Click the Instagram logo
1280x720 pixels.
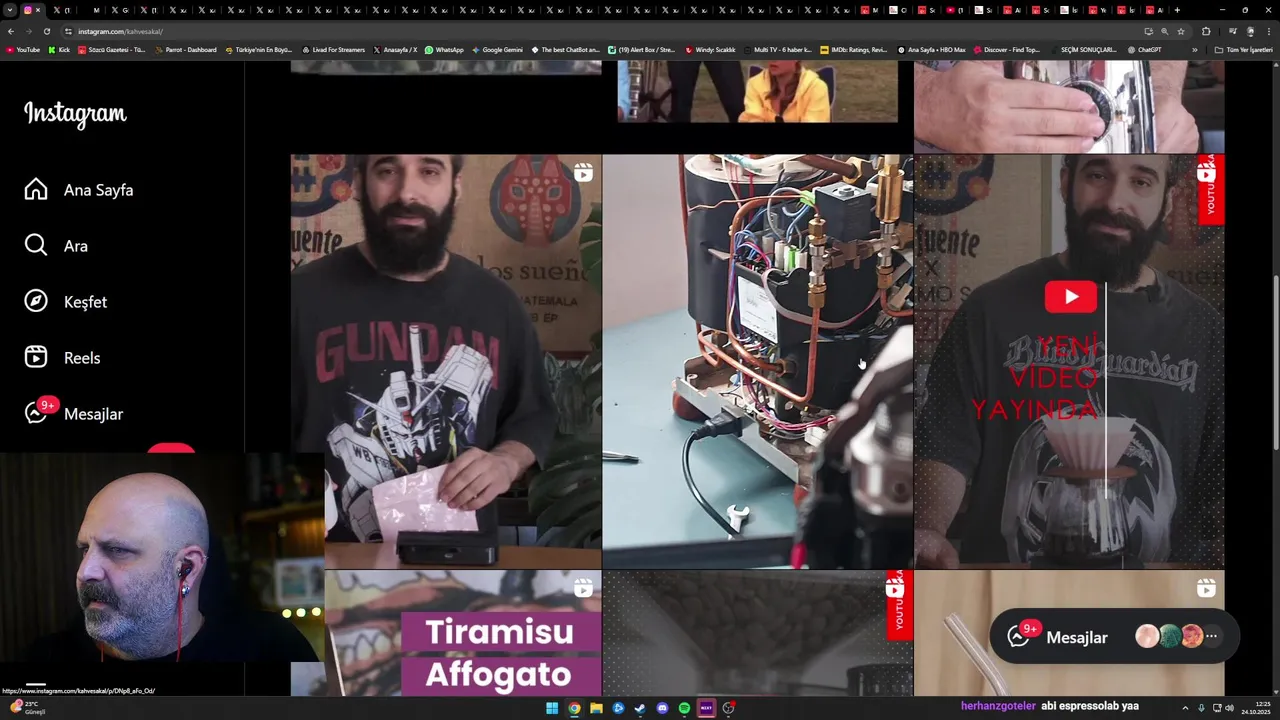75,114
